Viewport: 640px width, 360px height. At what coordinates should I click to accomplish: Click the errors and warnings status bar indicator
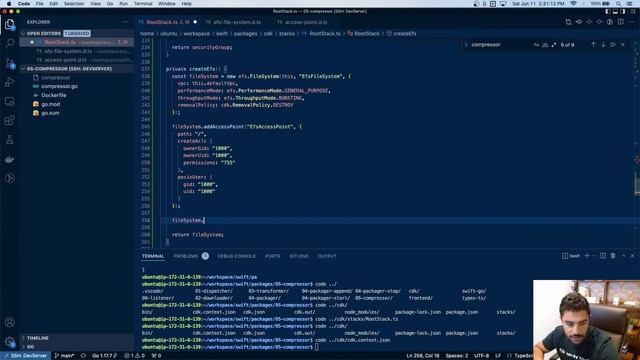pyautogui.click(x=135, y=356)
